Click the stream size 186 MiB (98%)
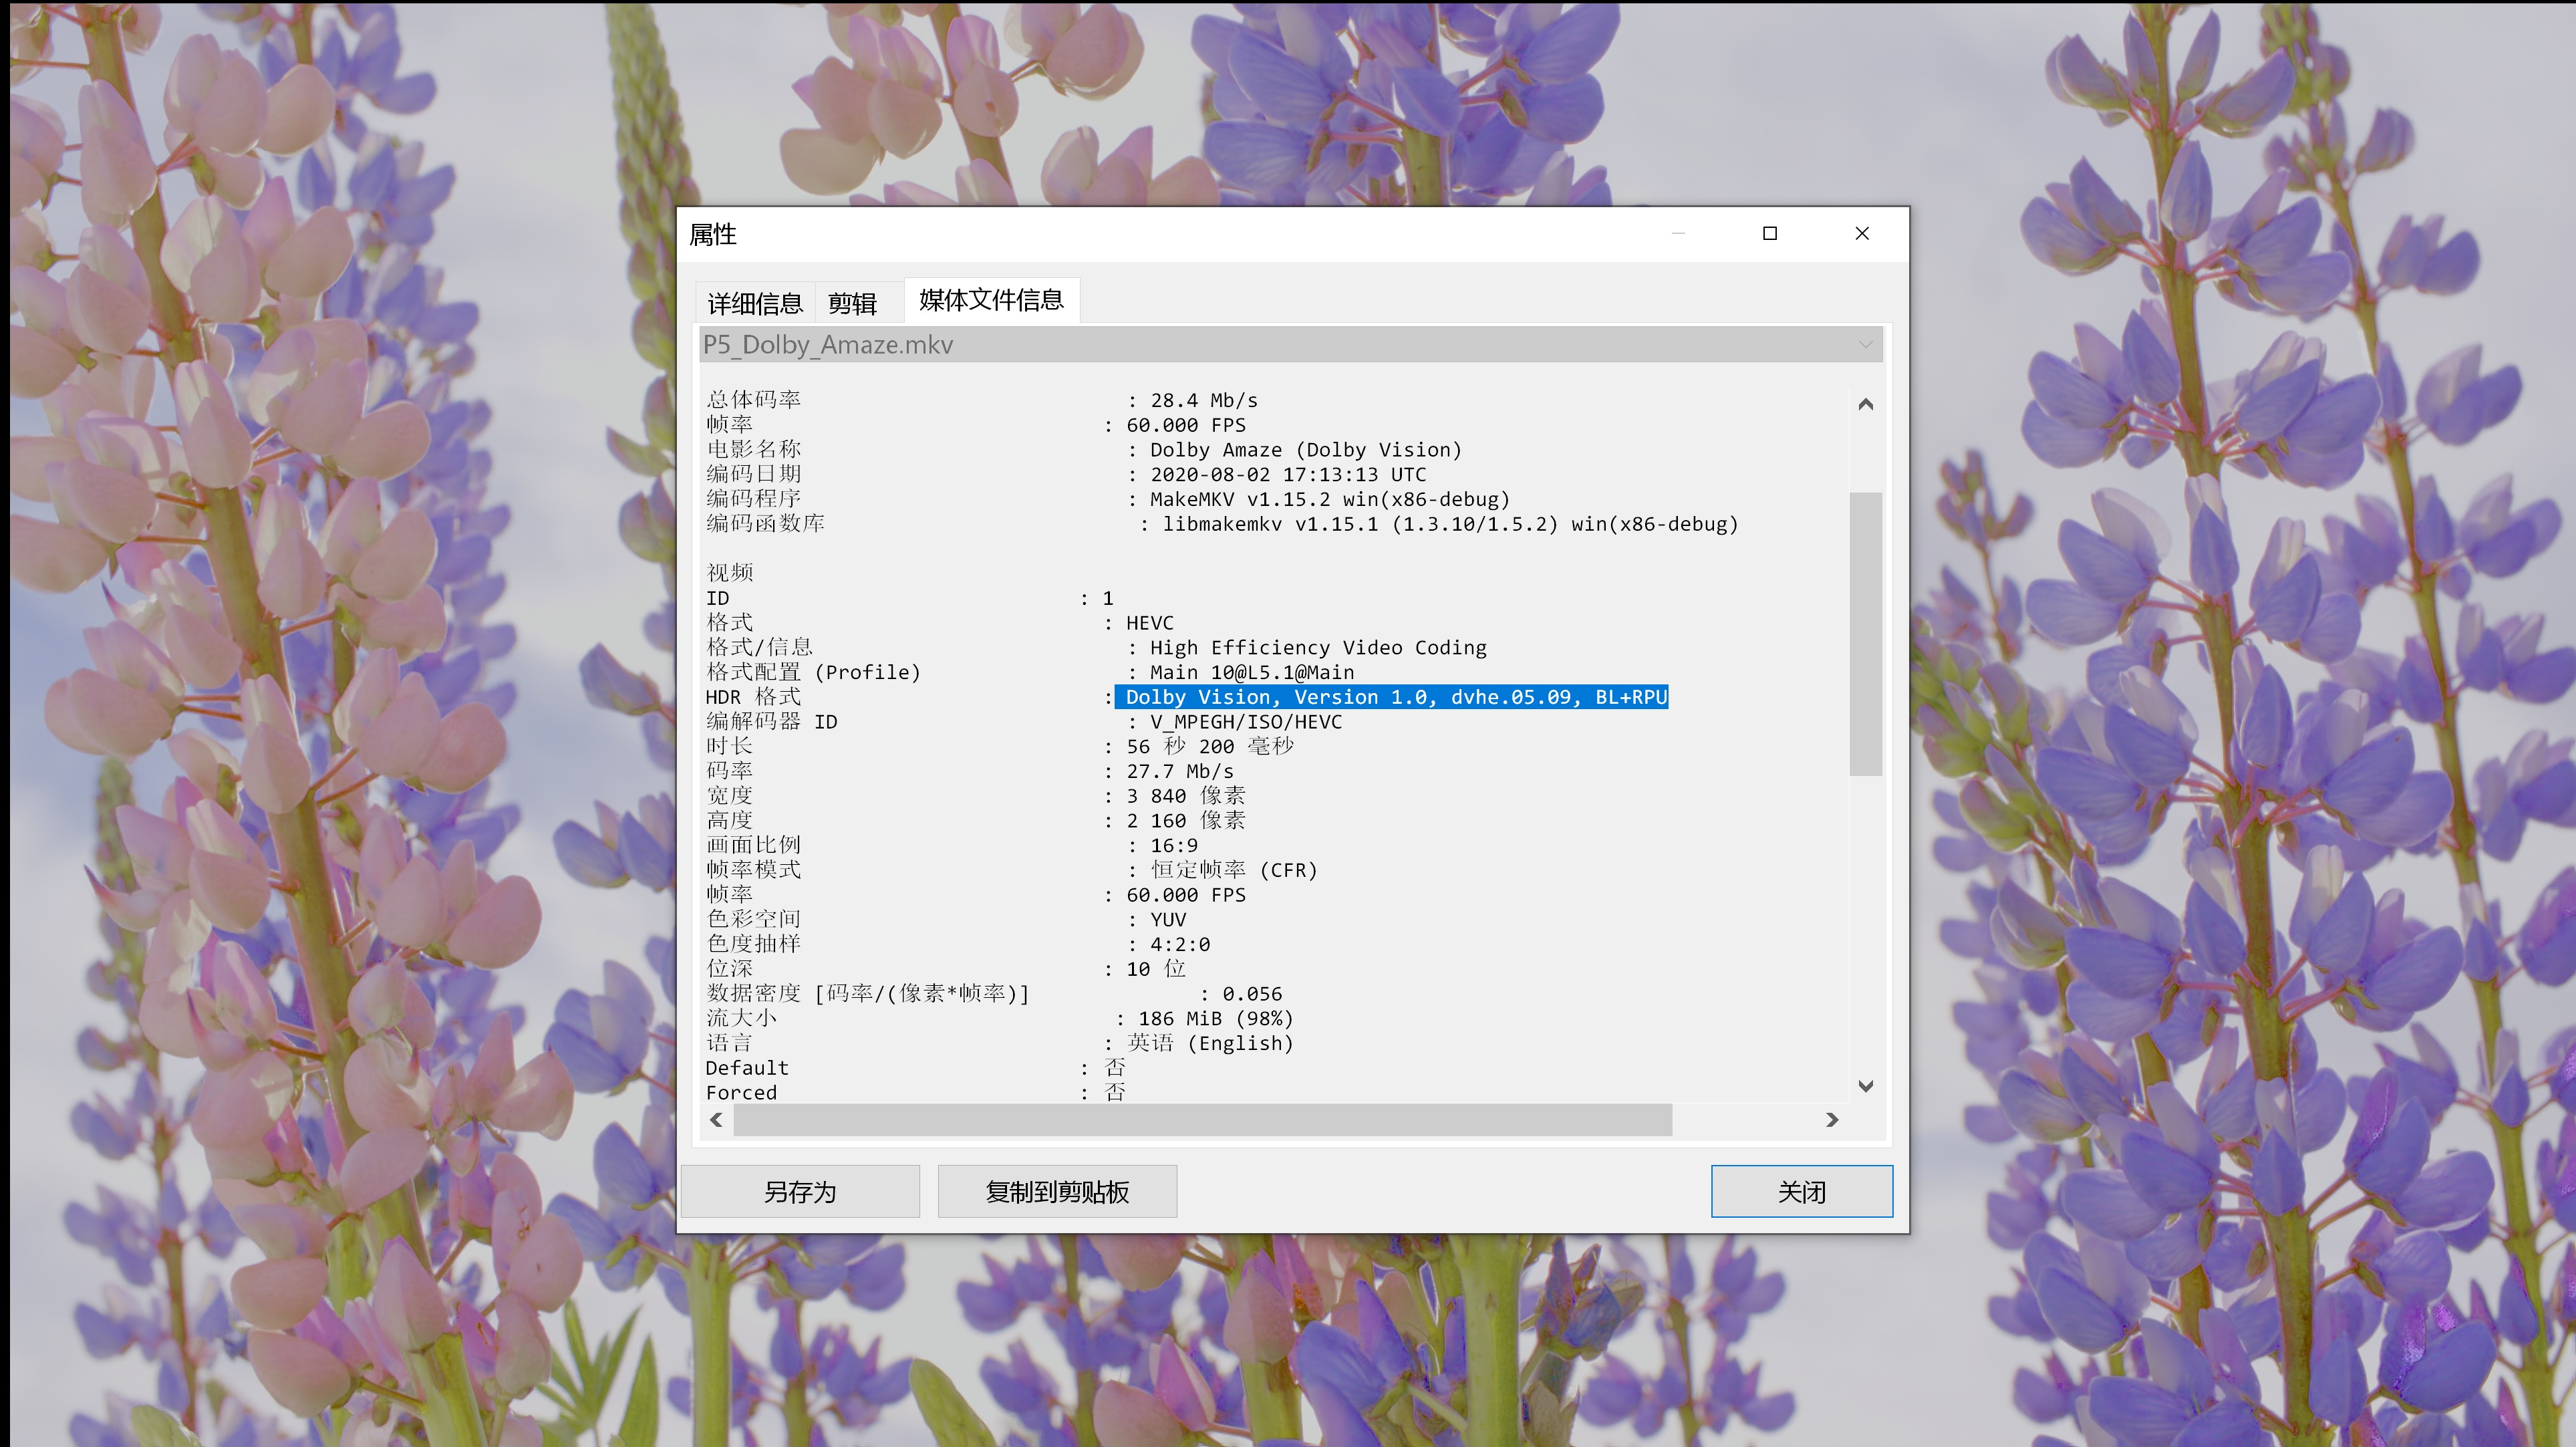Viewport: 2576px width, 1447px height. pos(1216,1019)
